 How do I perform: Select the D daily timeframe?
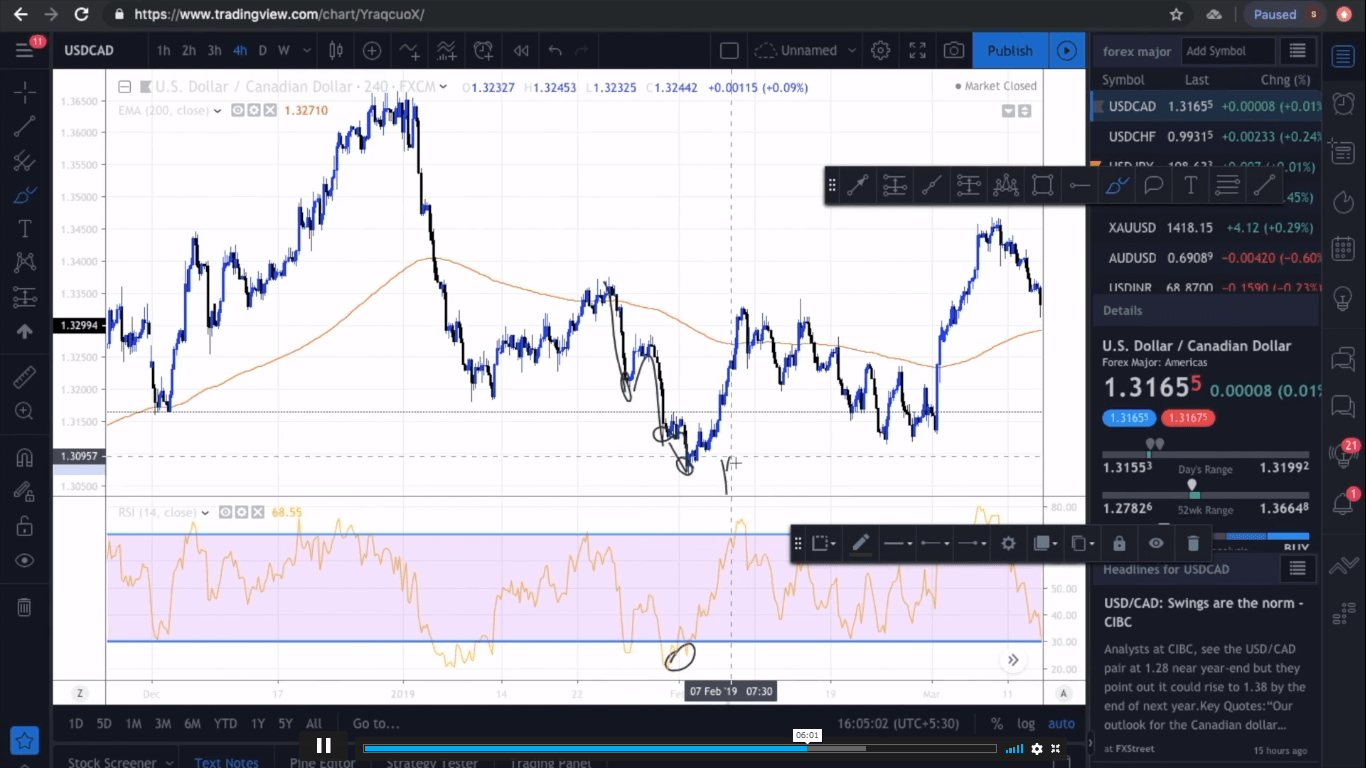click(x=263, y=50)
